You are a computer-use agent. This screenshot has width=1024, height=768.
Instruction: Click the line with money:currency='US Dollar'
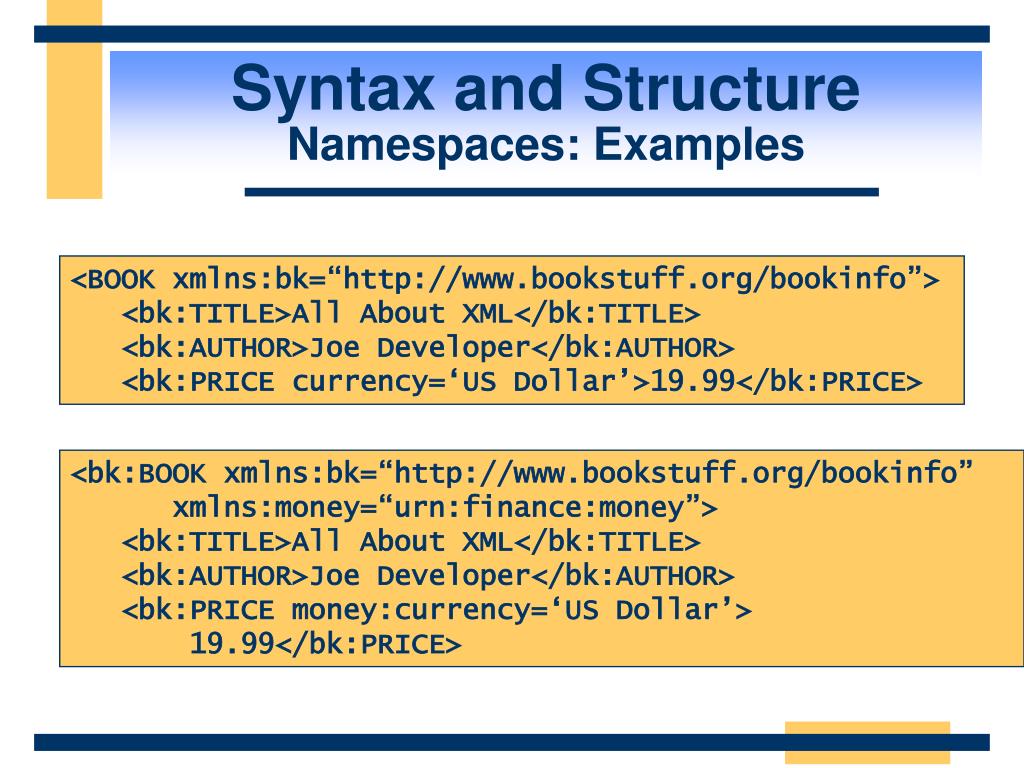tap(436, 610)
